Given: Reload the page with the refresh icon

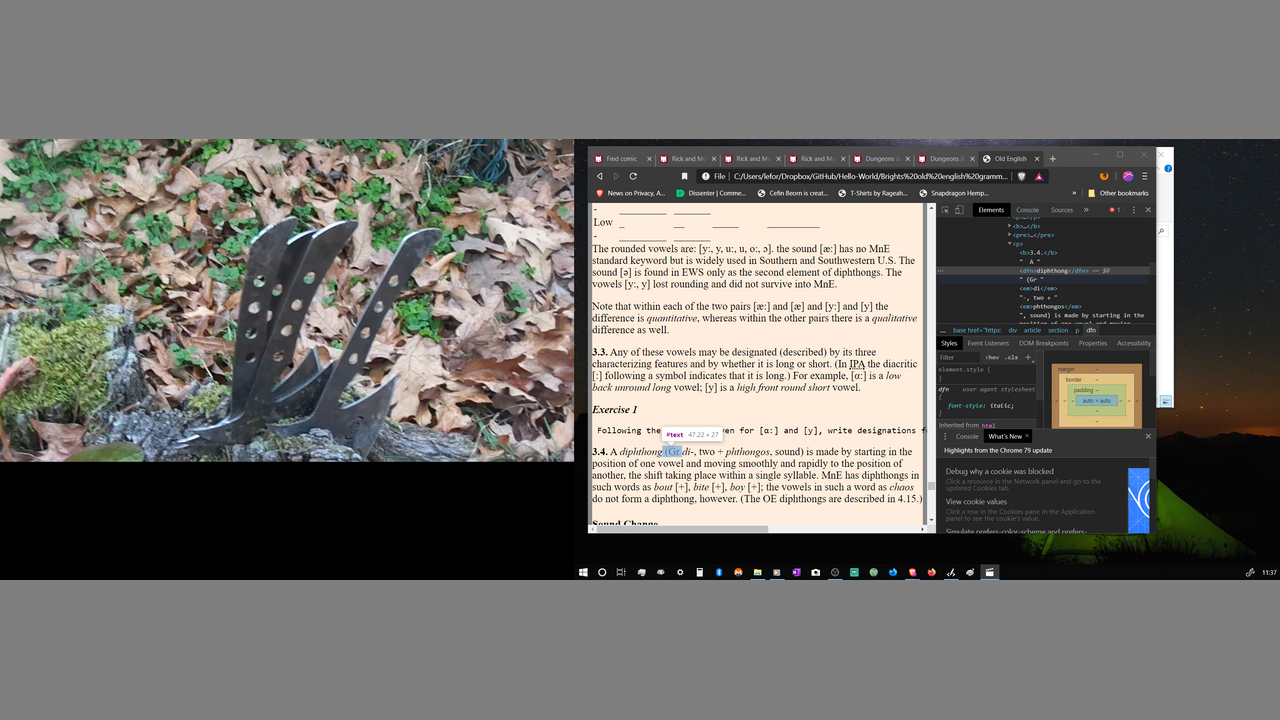Looking at the screenshot, I should point(633,176).
